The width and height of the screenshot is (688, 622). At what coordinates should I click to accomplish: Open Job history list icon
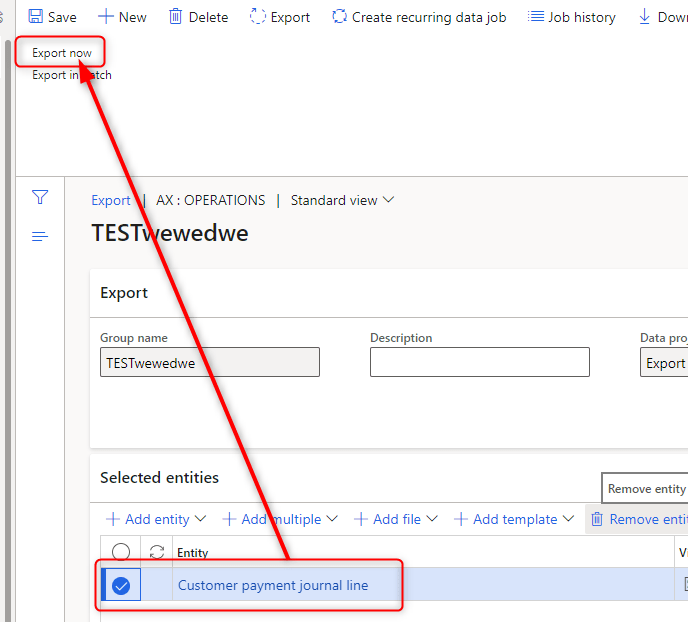click(x=536, y=17)
